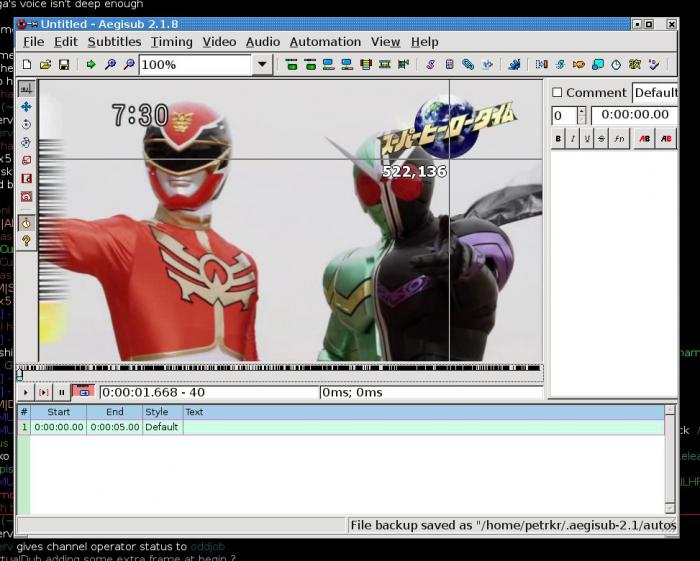Screen dimensions: 700x561
Task: Save subtitles with the floppy disk icon
Action: pos(64,65)
